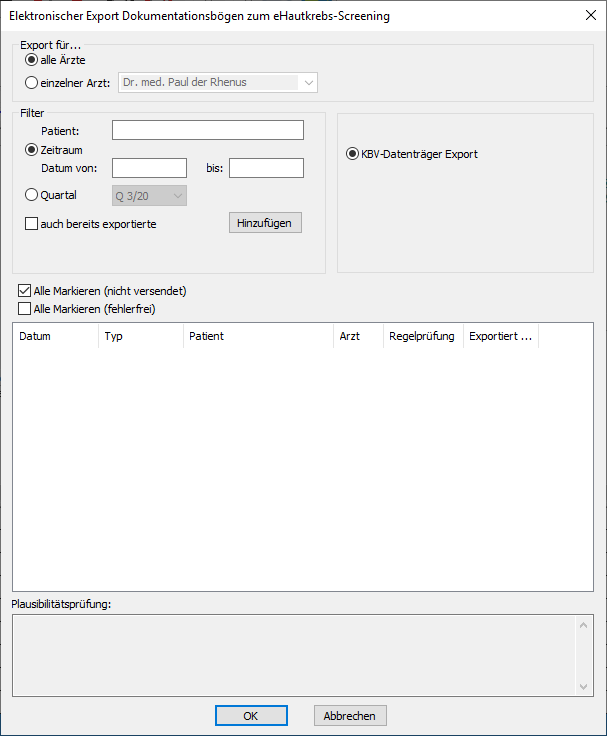Click the Plausibilitätsprüfung scrollbar up arrow
The height and width of the screenshot is (736, 607).
pos(584,625)
